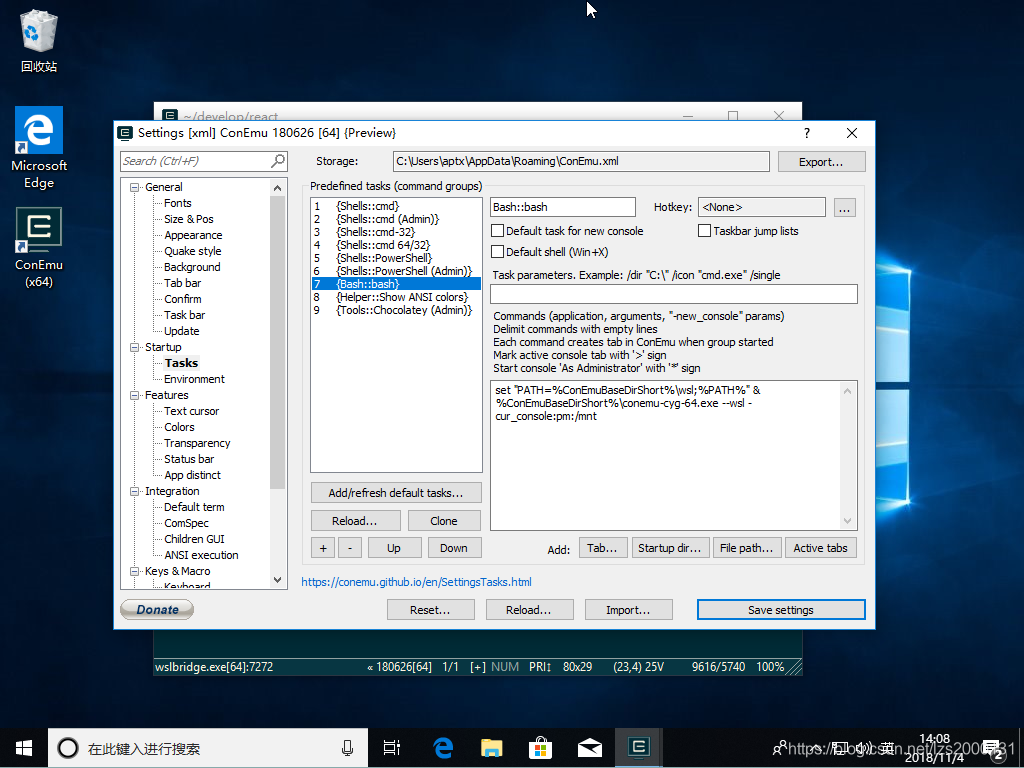The height and width of the screenshot is (768, 1024).
Task: Collapse the Integration tree node
Action: click(135, 492)
